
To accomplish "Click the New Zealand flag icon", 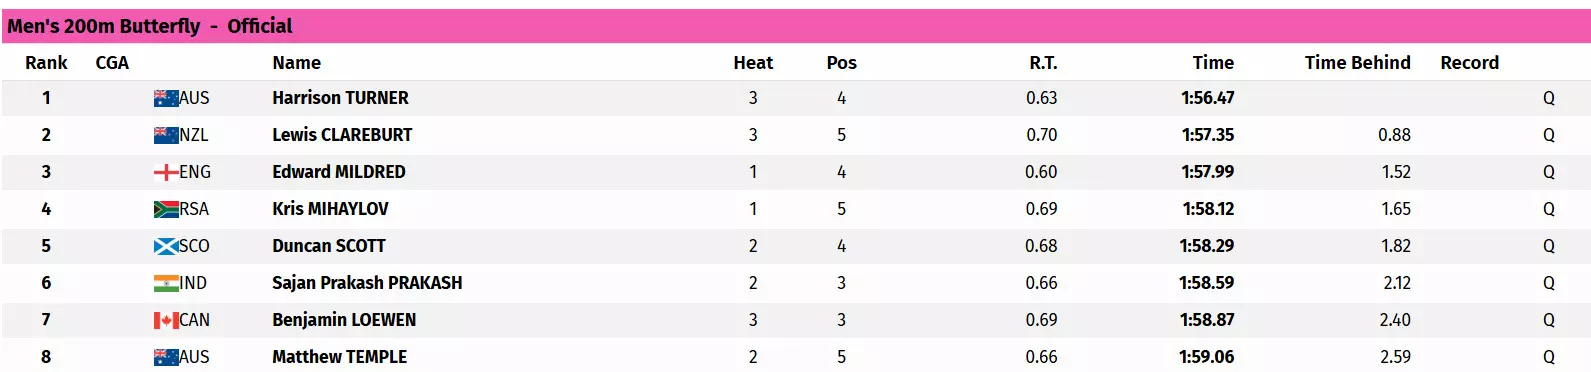I will click(x=166, y=135).
